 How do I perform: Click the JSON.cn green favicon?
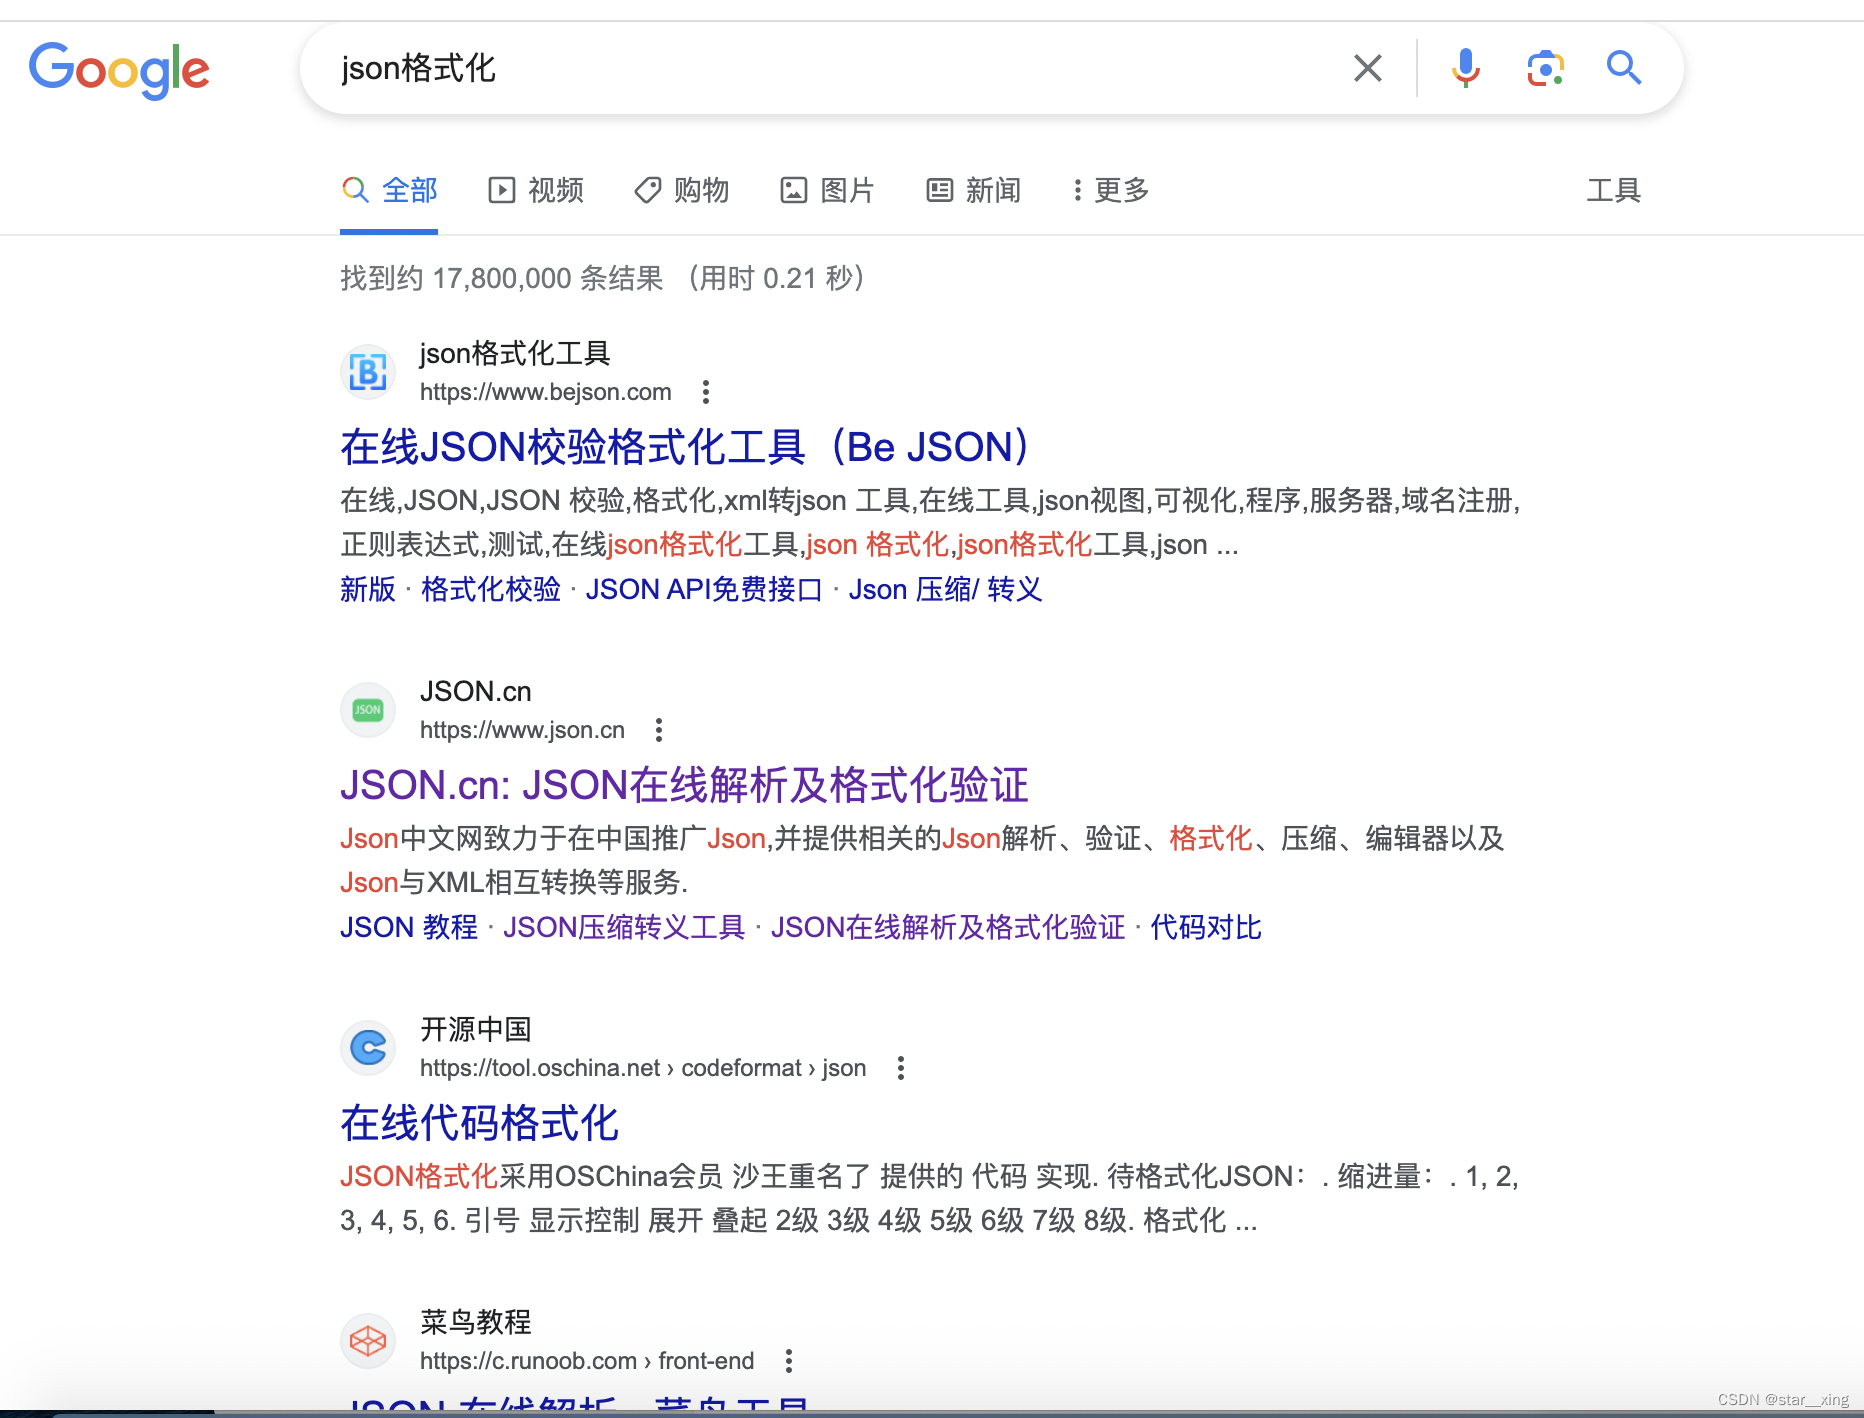368,710
